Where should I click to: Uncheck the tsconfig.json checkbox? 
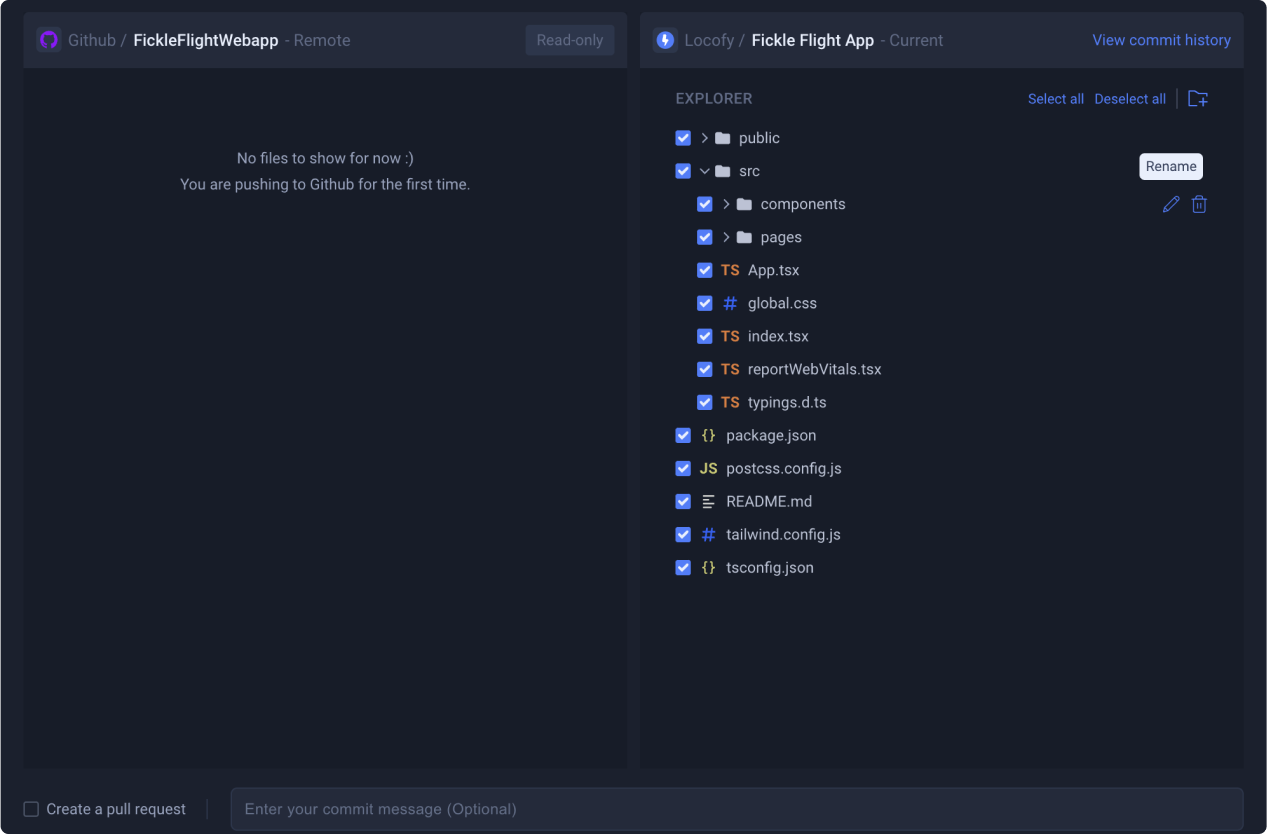tap(683, 567)
